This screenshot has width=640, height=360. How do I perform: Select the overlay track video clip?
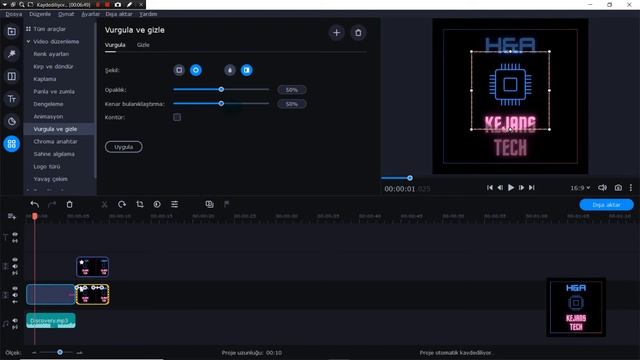point(92,267)
